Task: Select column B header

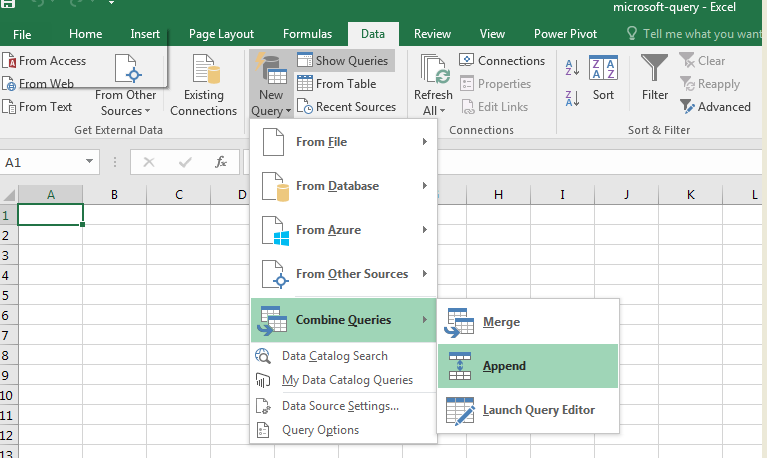Action: 114,195
